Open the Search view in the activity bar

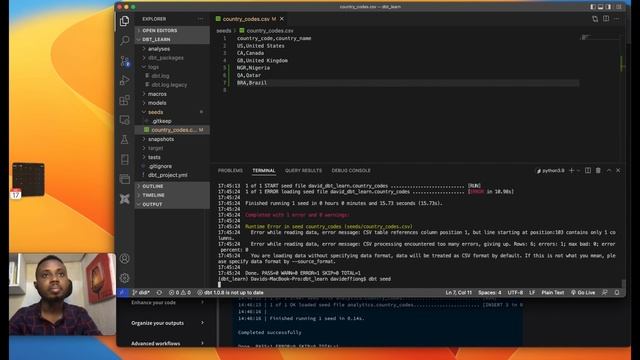(x=124, y=40)
